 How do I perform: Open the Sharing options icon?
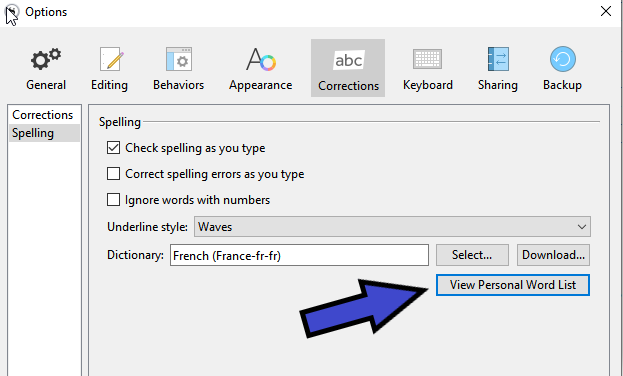(x=498, y=59)
